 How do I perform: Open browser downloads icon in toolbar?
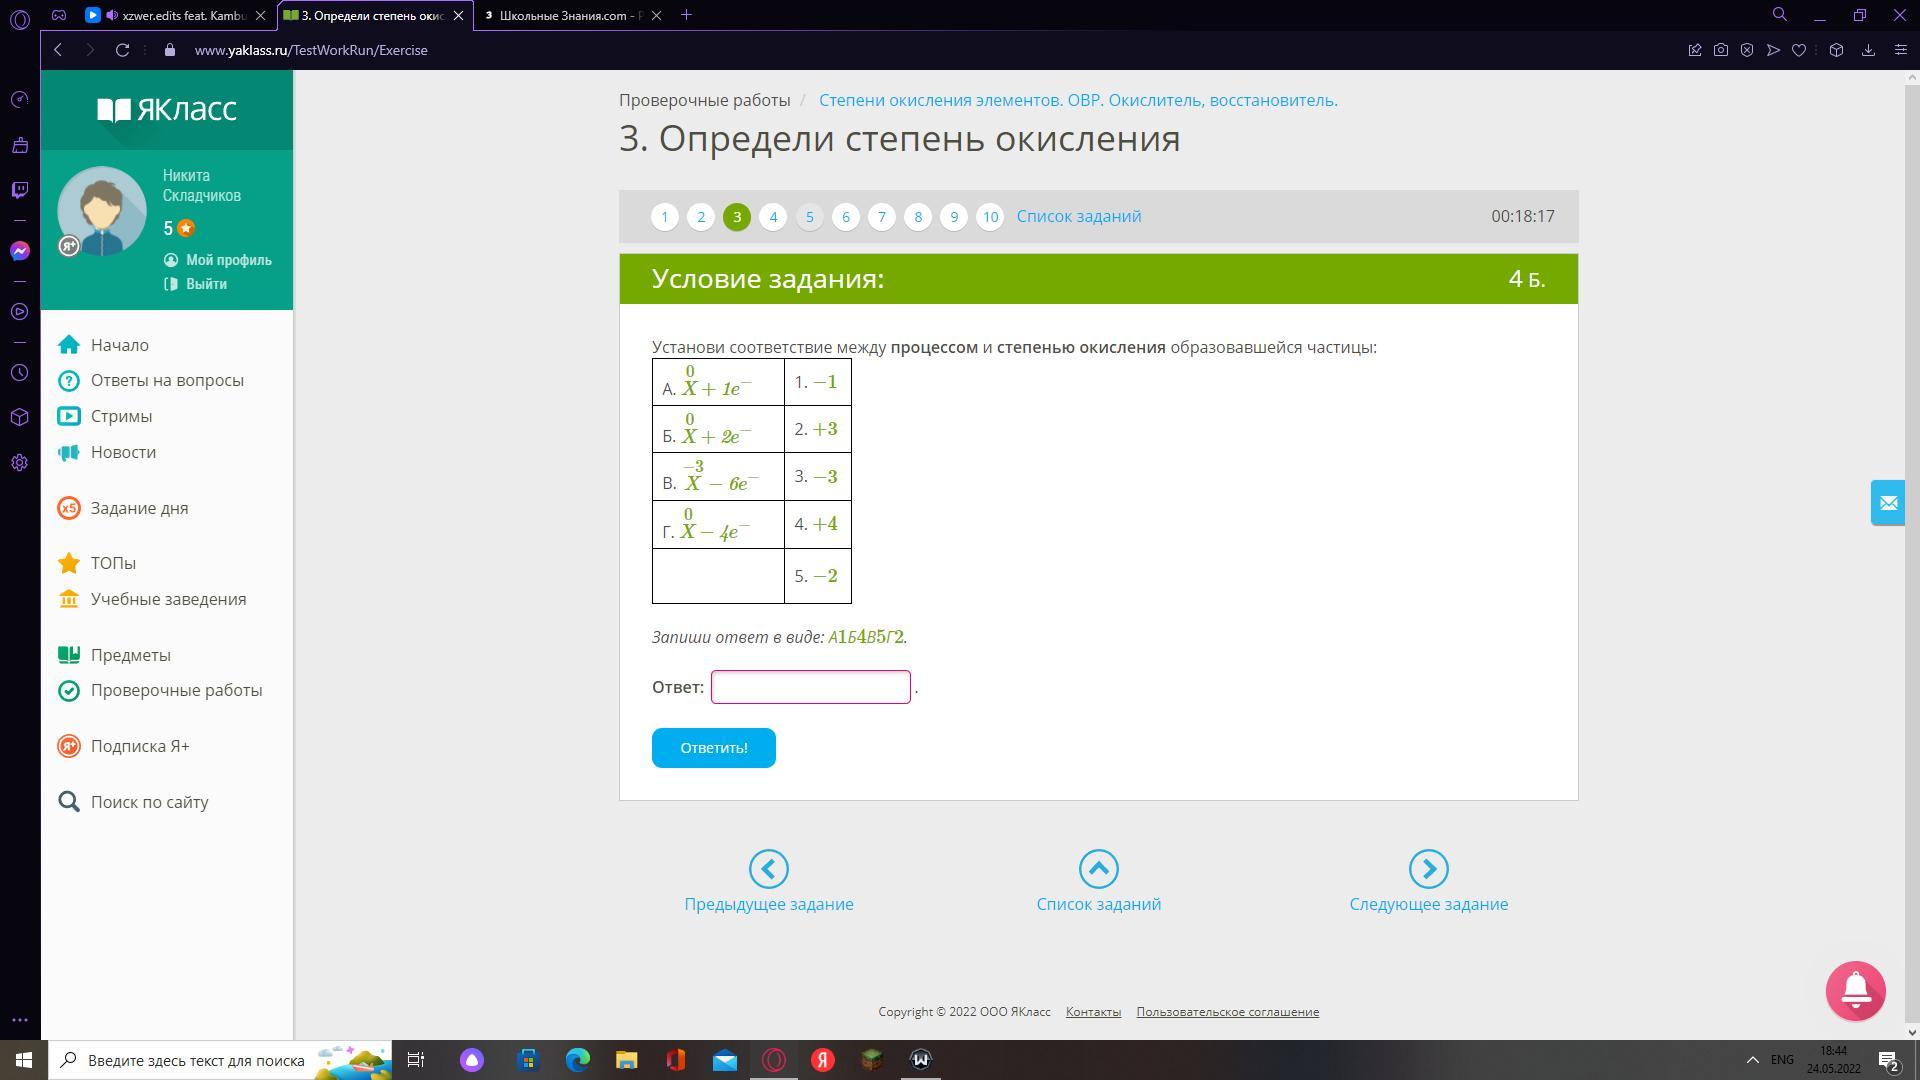coord(1868,50)
